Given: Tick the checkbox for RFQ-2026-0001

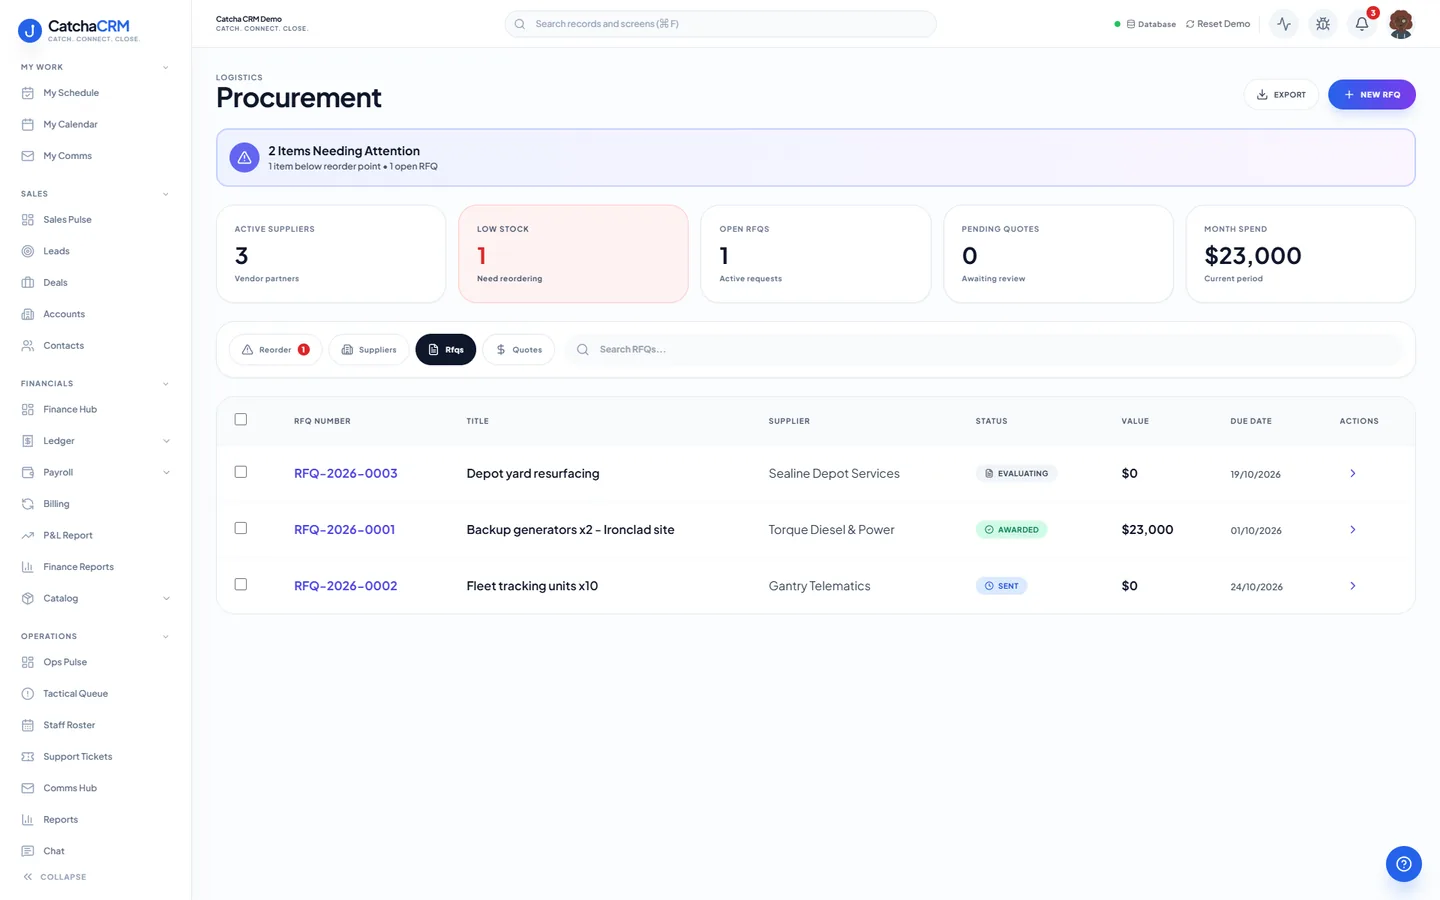Looking at the screenshot, I should [x=241, y=528].
